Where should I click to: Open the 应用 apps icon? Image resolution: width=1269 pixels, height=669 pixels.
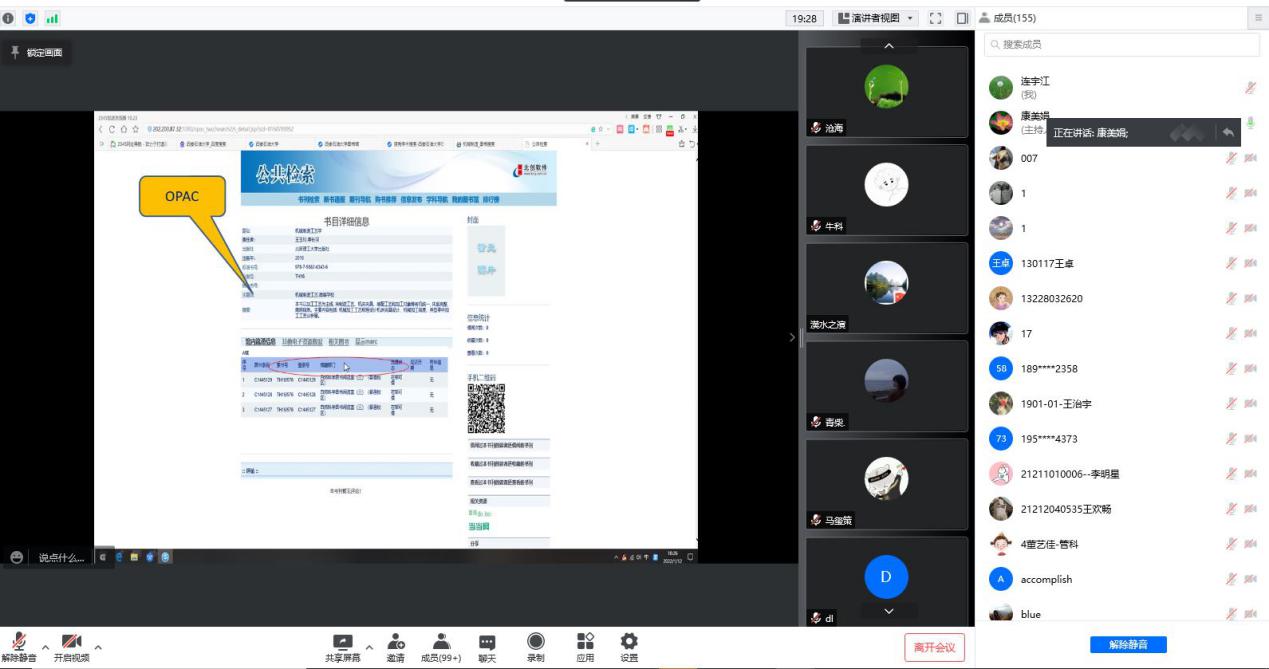pos(585,642)
